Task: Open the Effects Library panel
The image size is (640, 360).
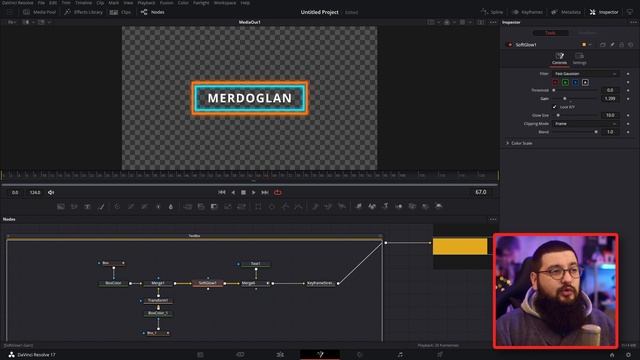Action: tap(83, 12)
